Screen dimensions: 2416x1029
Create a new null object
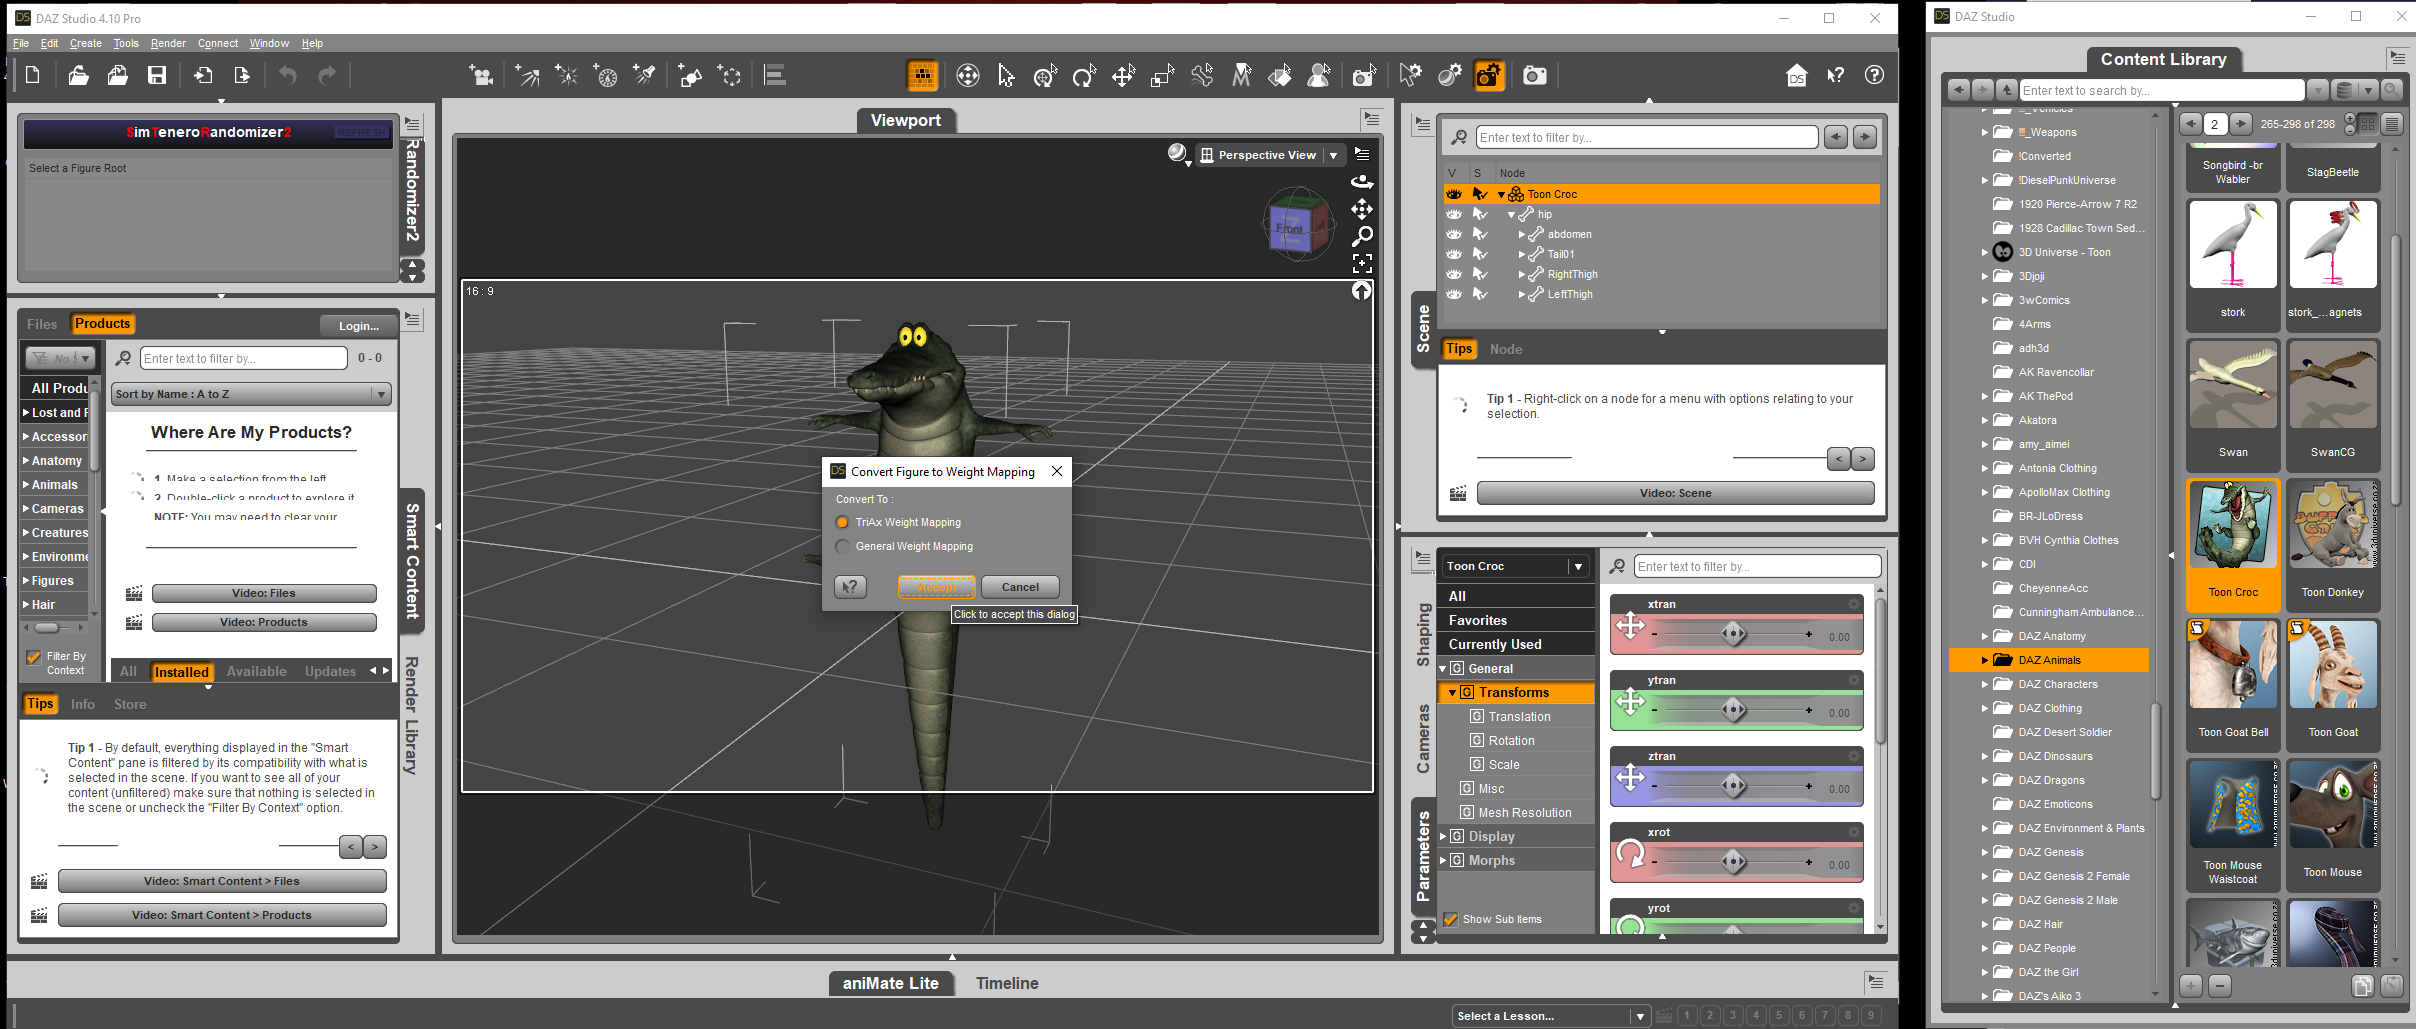[x=730, y=75]
